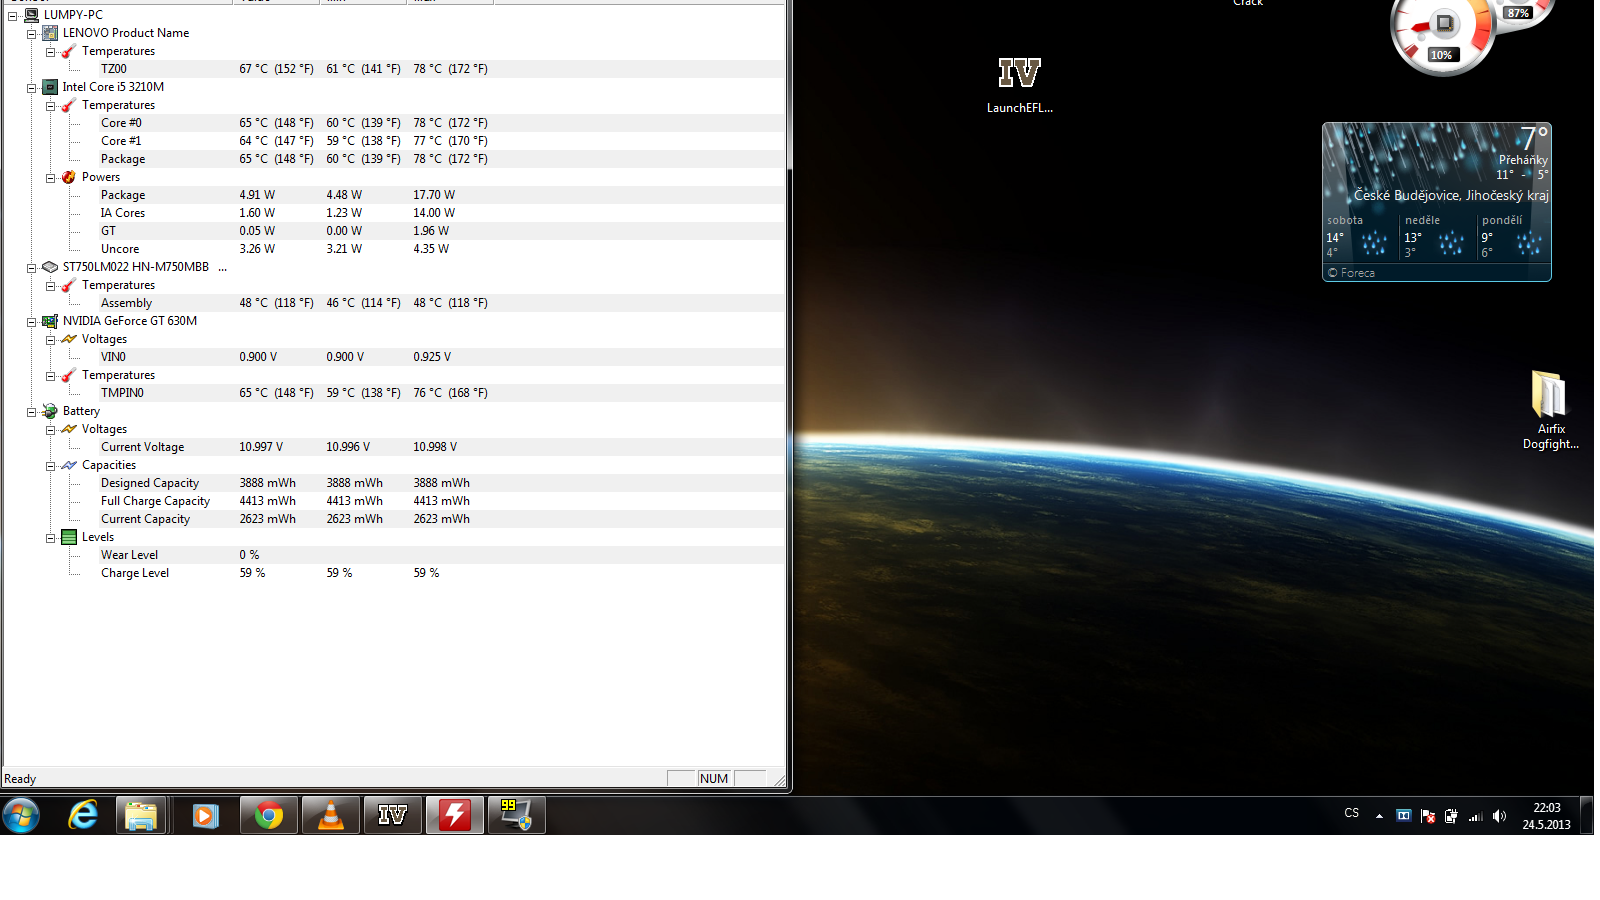The height and width of the screenshot is (900, 1600).
Task: Open the taskbar clock showing 22:03
Action: point(1547,816)
